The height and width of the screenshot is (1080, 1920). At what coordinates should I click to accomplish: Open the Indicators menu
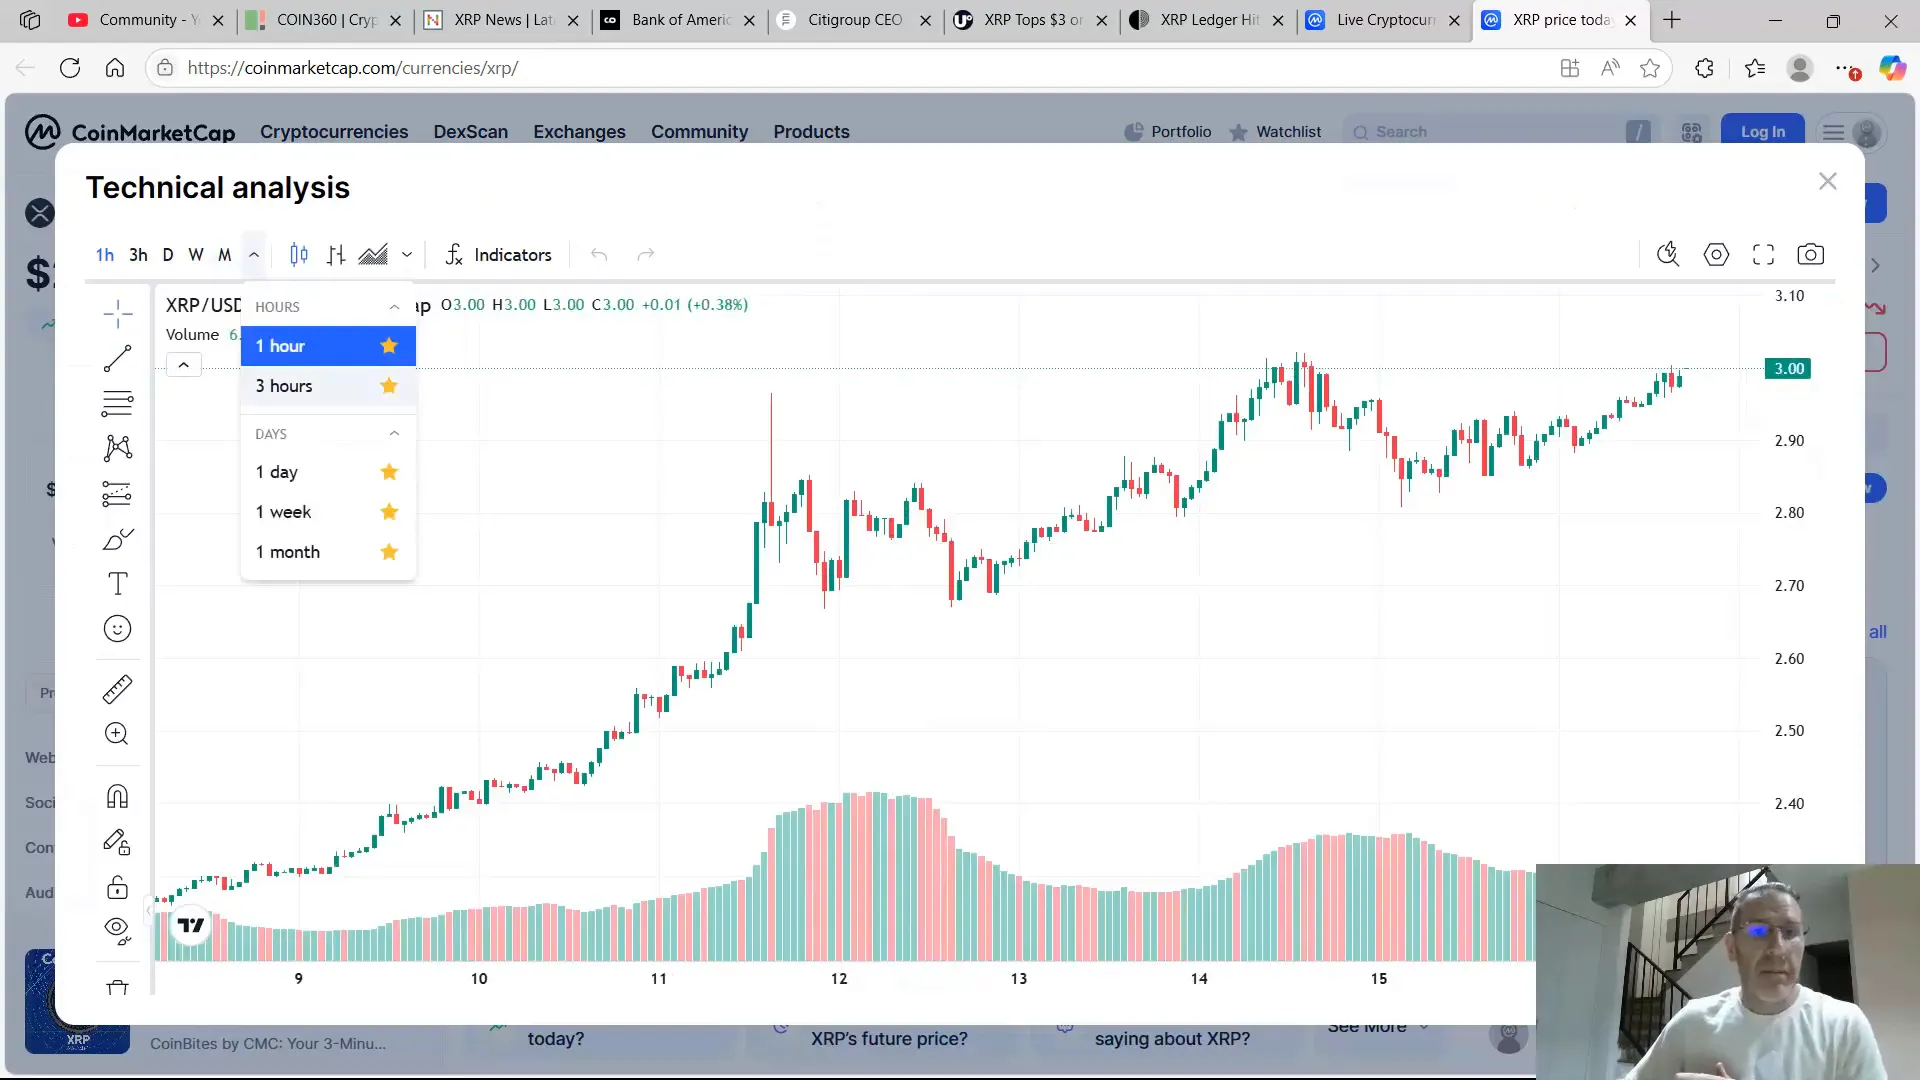[498, 255]
